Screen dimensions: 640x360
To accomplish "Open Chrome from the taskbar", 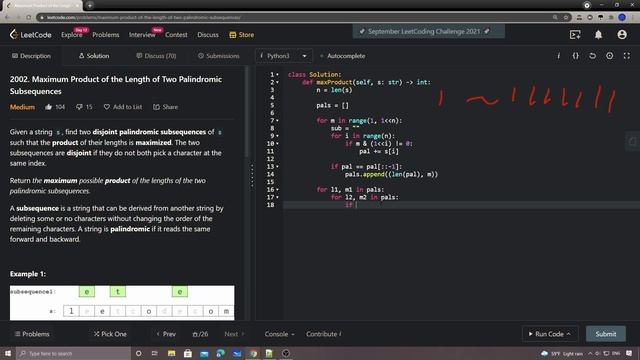I will point(253,353).
